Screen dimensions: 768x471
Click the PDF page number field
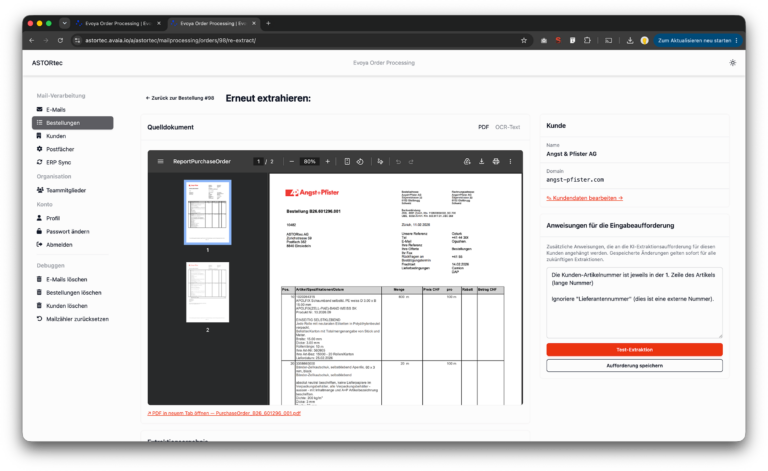tap(258, 162)
